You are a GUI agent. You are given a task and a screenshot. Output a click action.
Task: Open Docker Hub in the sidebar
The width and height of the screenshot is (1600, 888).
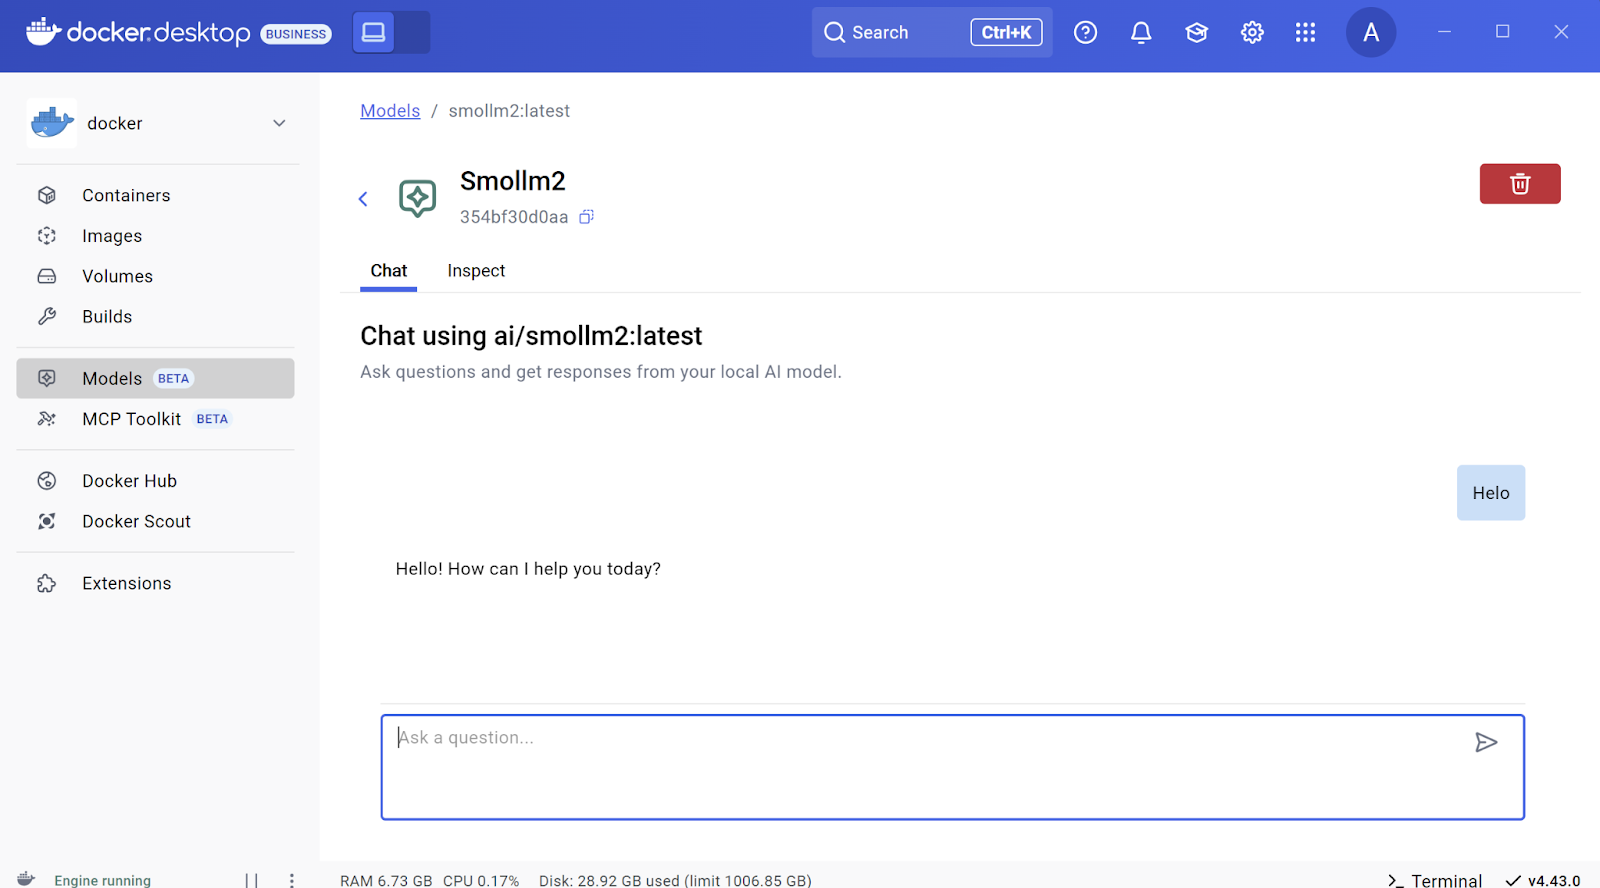[156, 481]
